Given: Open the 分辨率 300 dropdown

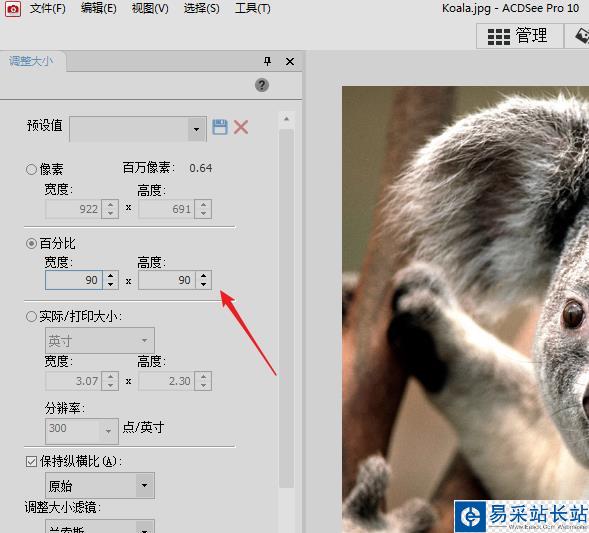Looking at the screenshot, I should coord(82,431).
